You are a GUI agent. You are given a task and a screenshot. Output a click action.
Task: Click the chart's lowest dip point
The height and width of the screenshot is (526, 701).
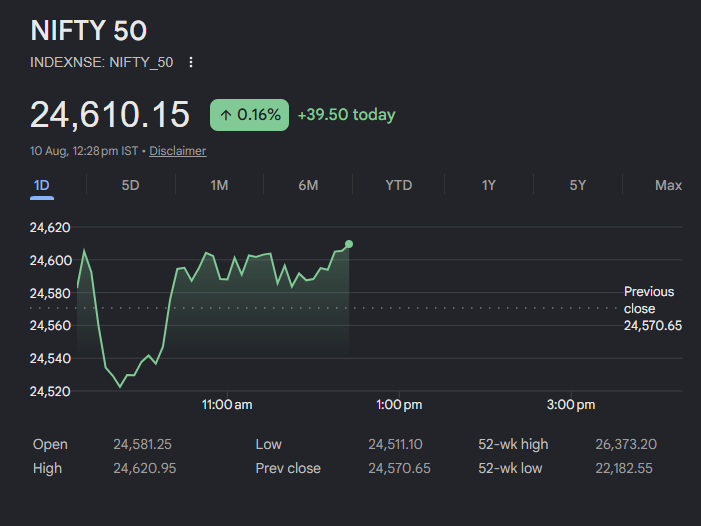pos(120,387)
